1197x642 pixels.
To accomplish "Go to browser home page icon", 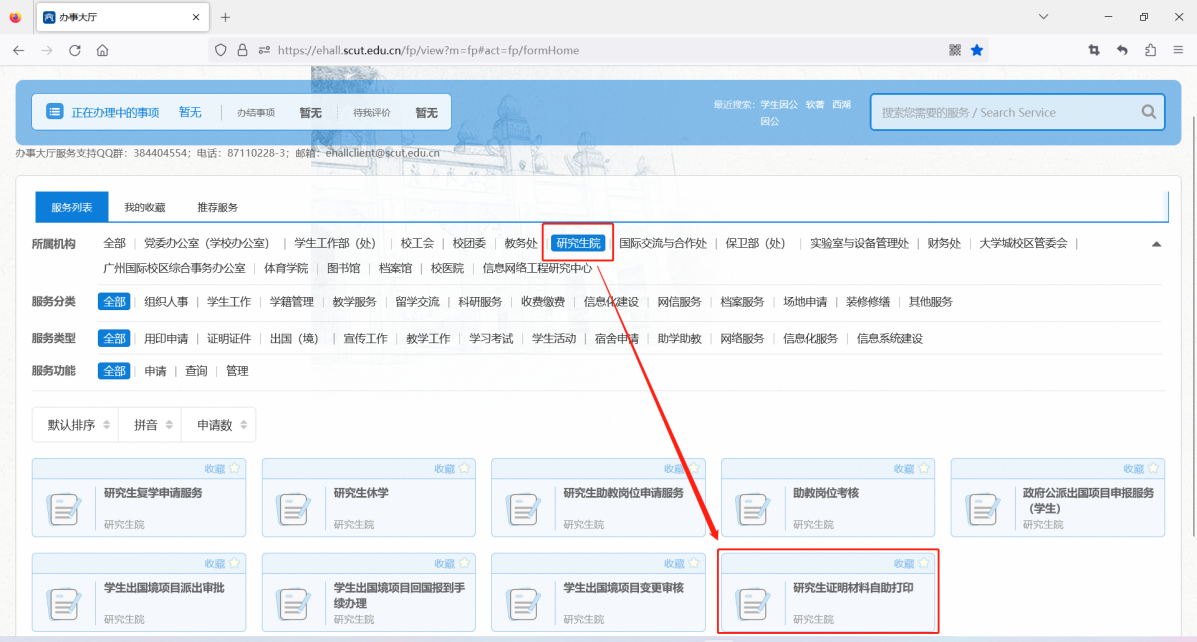I will [102, 50].
